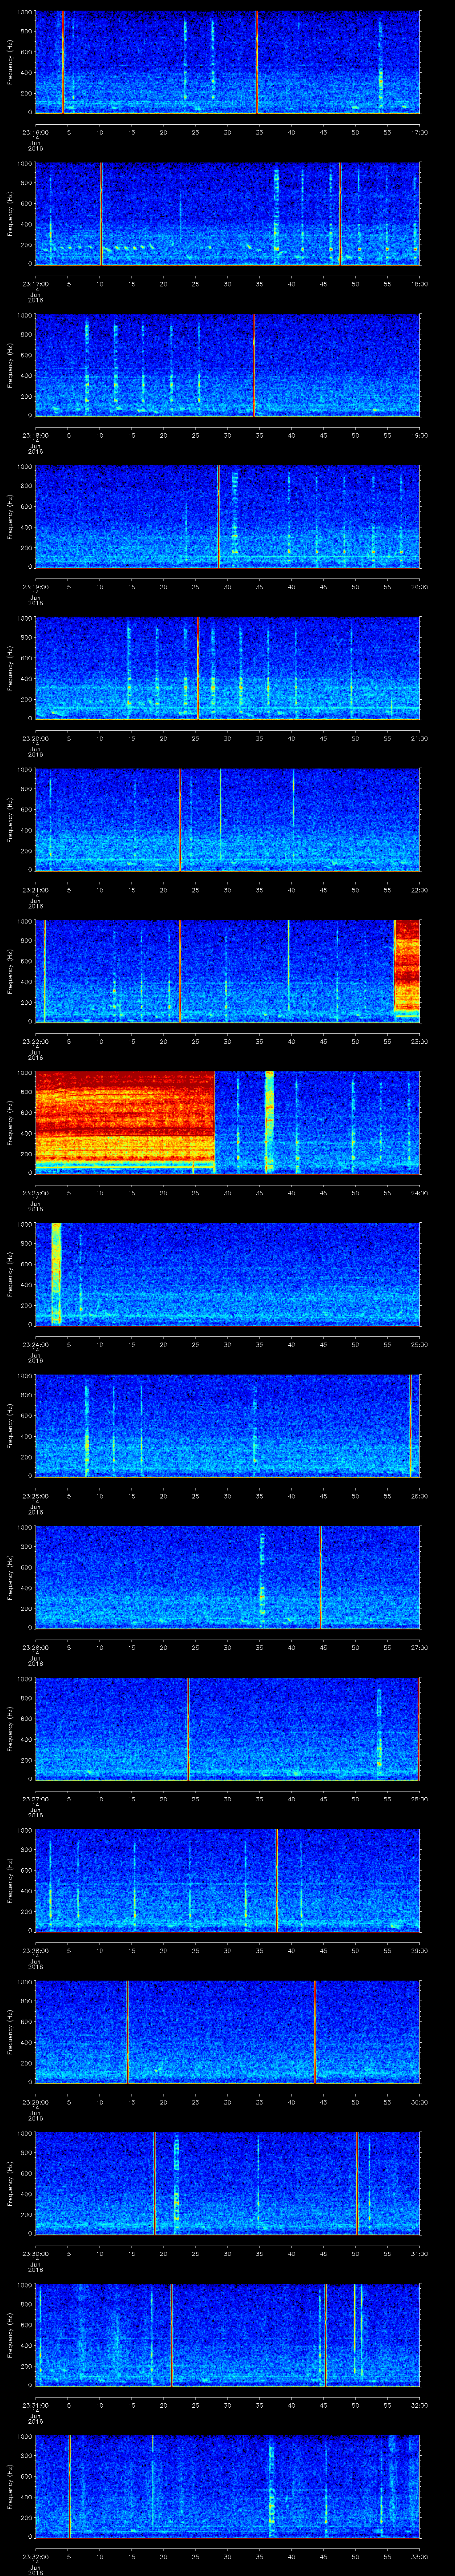Click the 23:26:00 start time label
This screenshot has width=455, height=2576.
tap(35, 1647)
